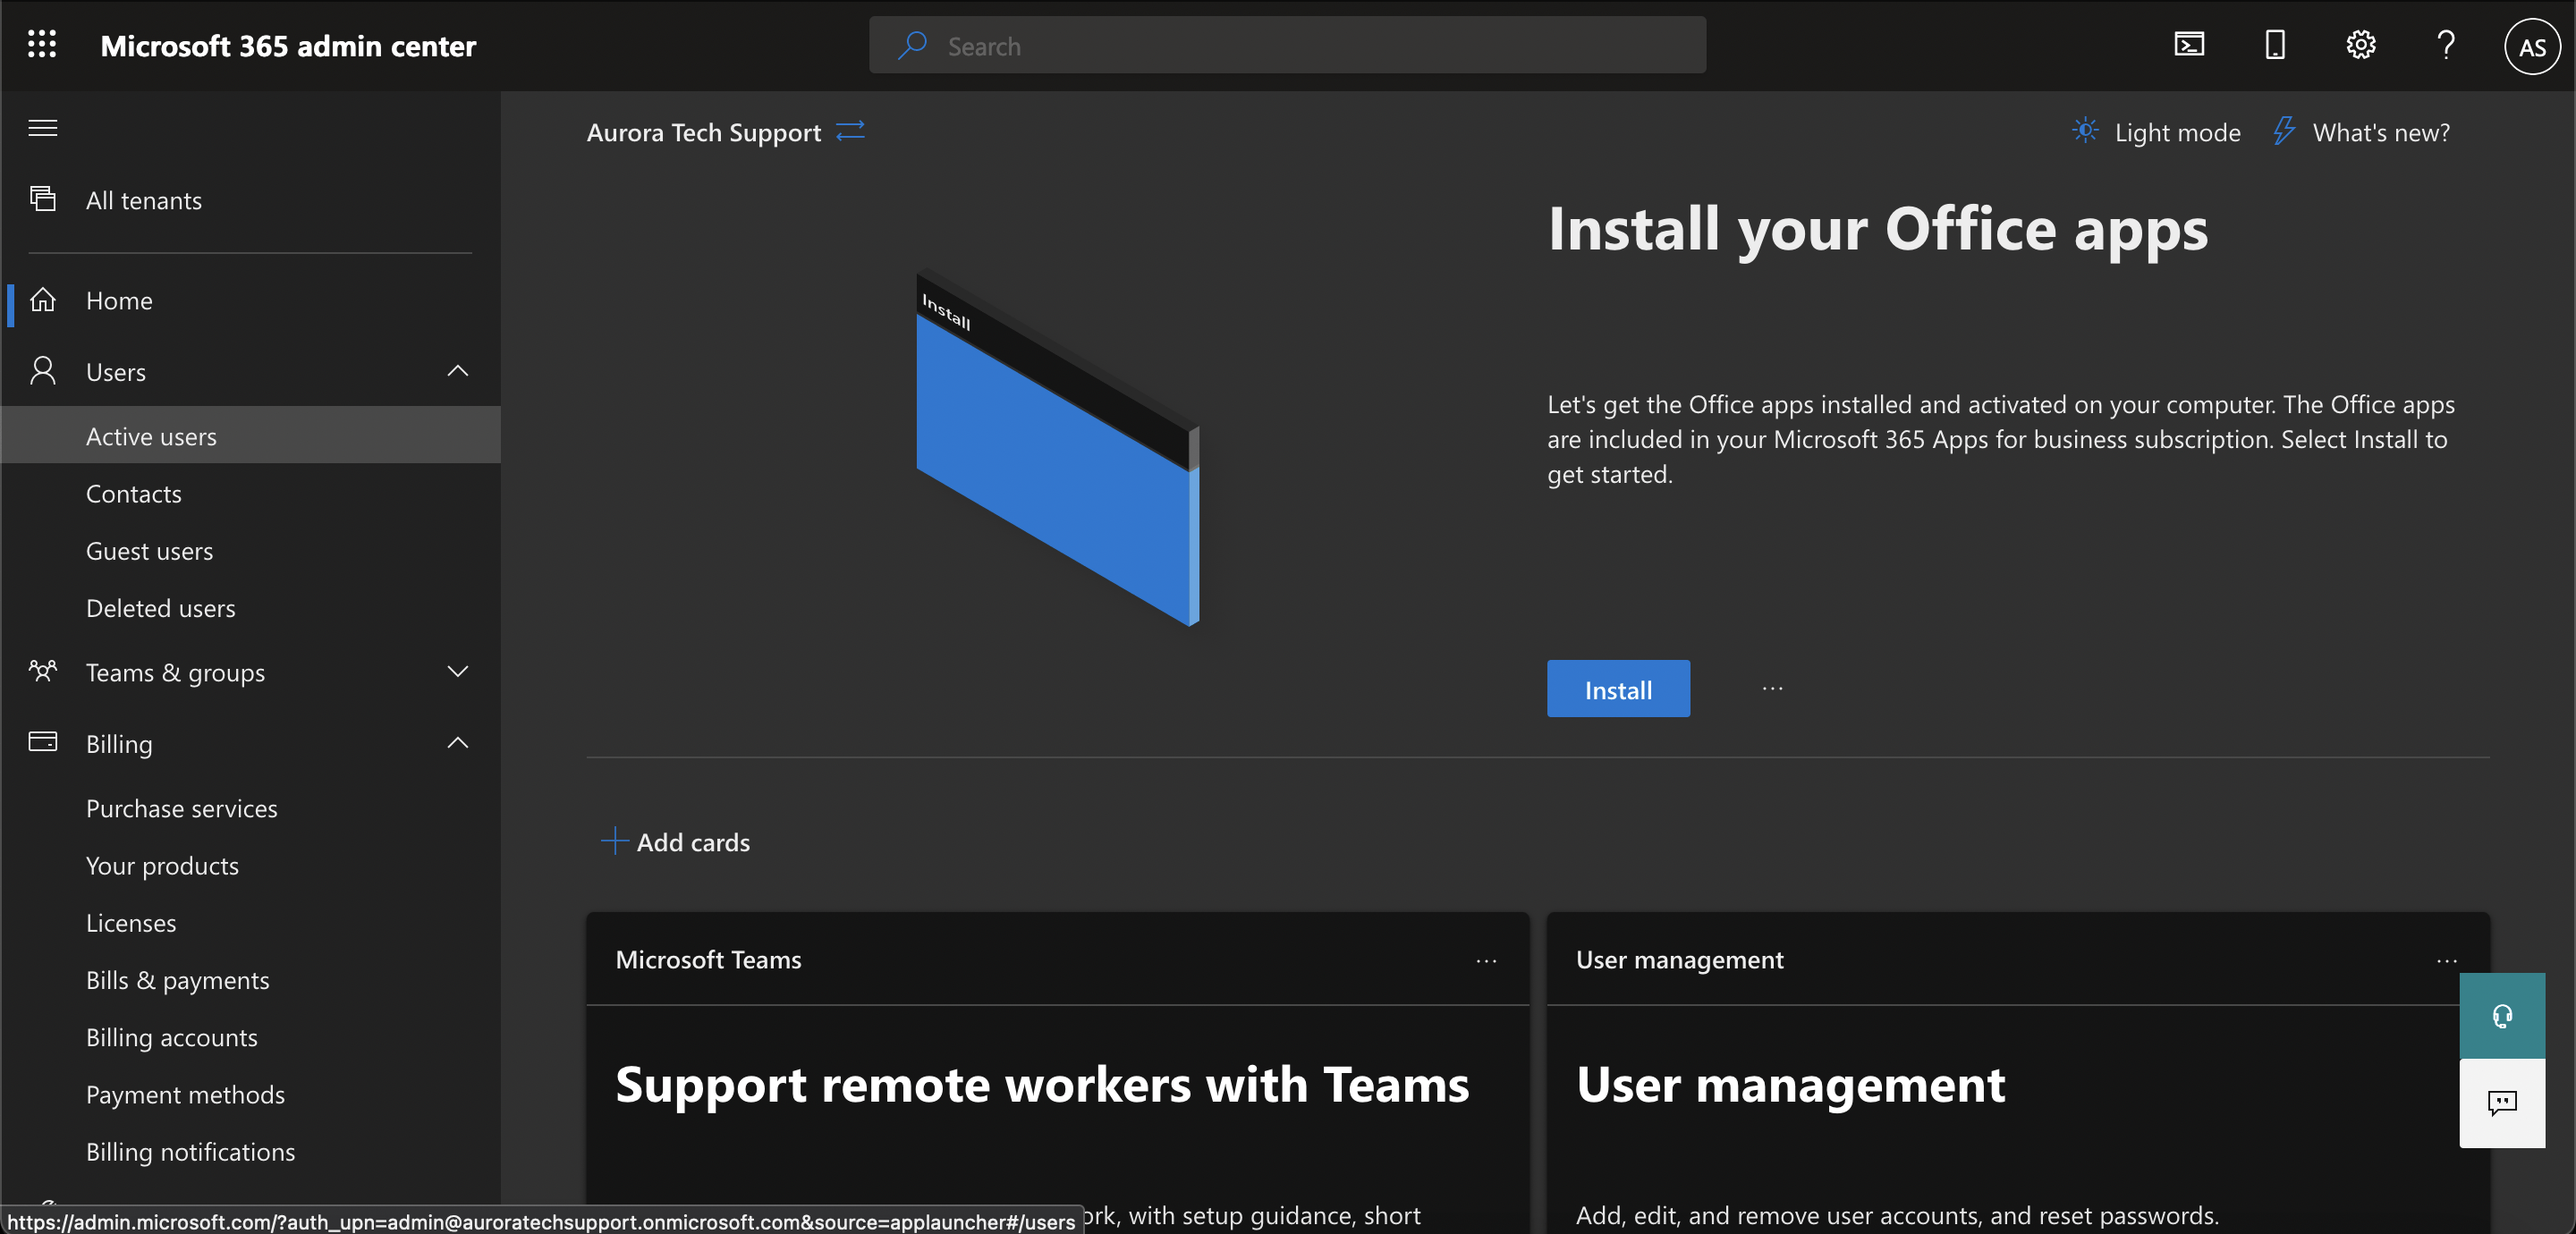Click the Home house icon
The width and height of the screenshot is (2576, 1234).
click(42, 299)
